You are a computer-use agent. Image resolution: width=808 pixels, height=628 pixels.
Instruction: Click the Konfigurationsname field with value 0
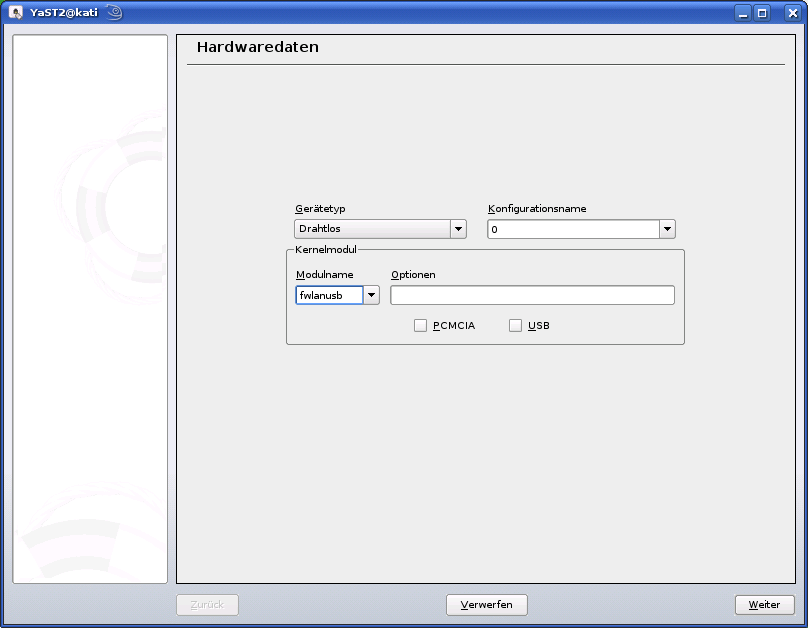coord(574,229)
